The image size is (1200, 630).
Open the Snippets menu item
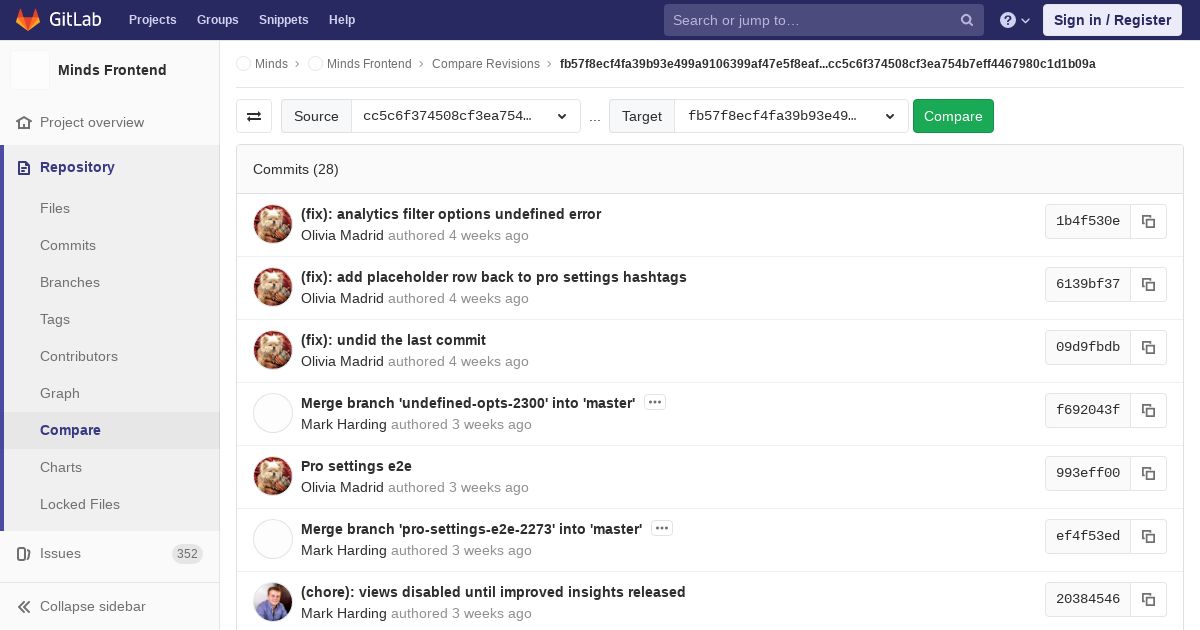[x=284, y=20]
